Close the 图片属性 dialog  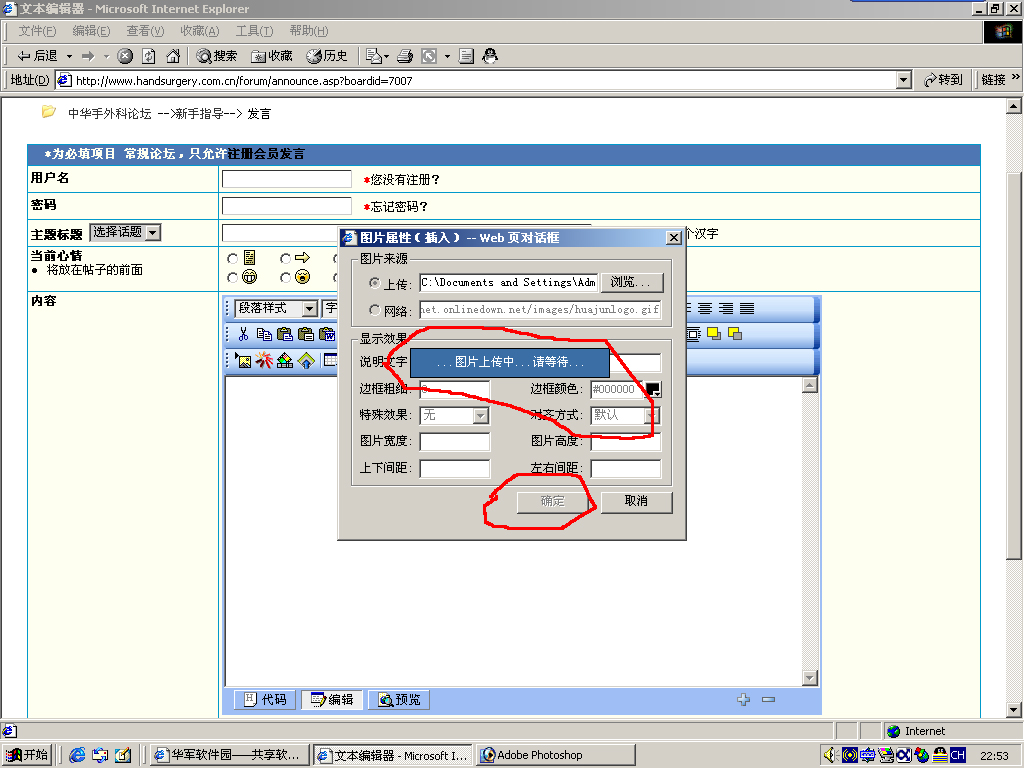click(674, 238)
